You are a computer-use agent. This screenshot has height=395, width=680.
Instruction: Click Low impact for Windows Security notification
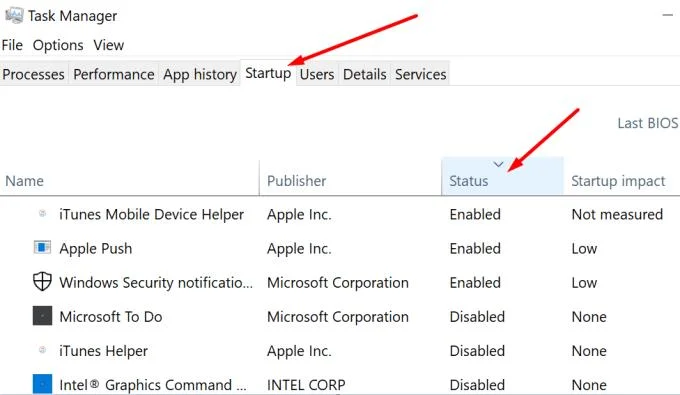coord(584,283)
